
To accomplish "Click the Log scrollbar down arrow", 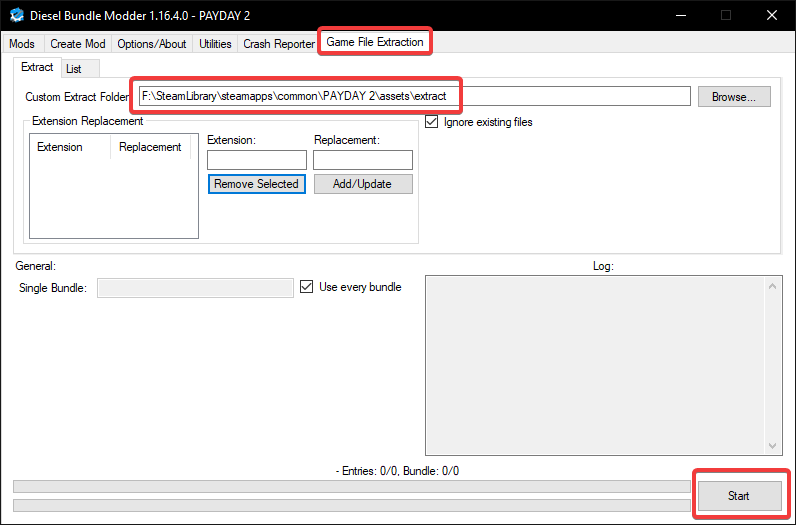I will (772, 446).
